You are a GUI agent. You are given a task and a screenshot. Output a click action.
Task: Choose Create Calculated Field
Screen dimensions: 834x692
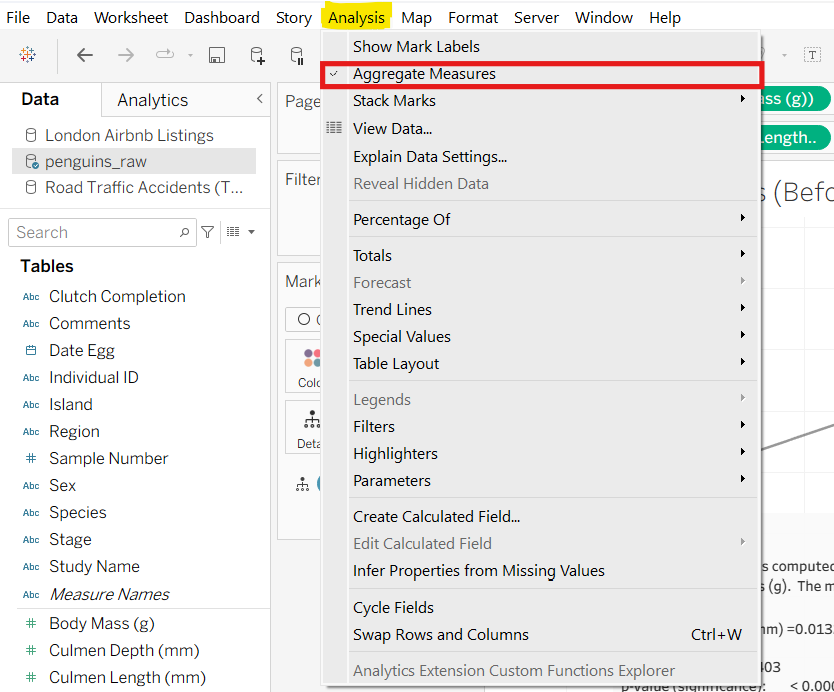pyautogui.click(x=436, y=517)
